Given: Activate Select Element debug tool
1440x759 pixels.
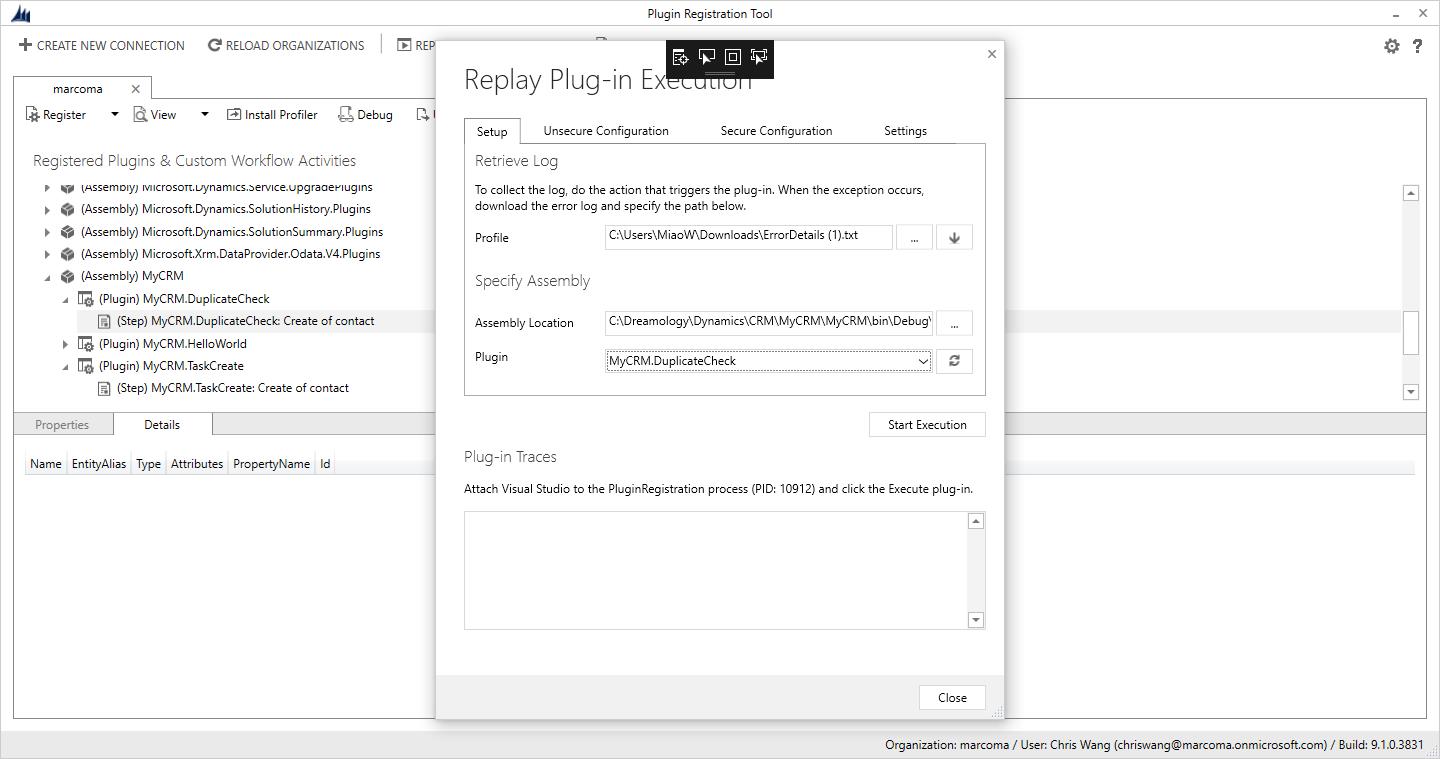Looking at the screenshot, I should coord(707,57).
